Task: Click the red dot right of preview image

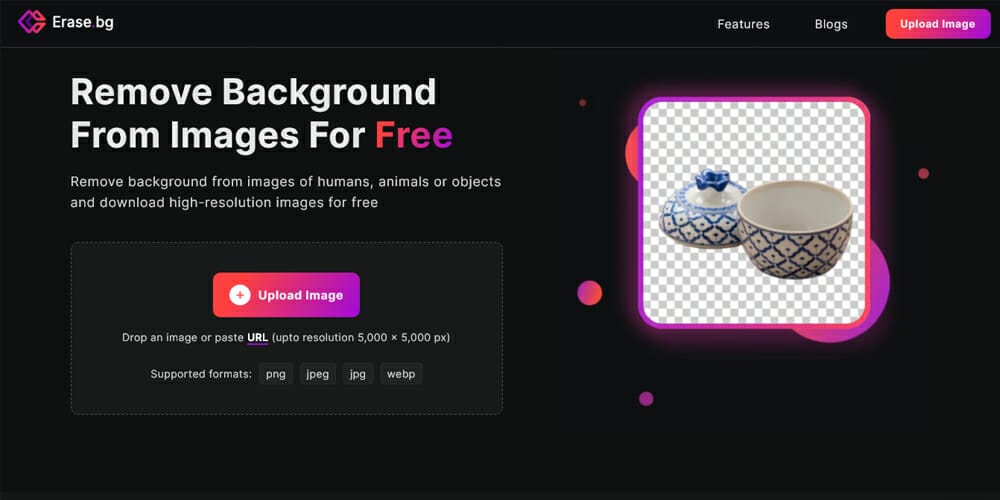Action: point(923,173)
